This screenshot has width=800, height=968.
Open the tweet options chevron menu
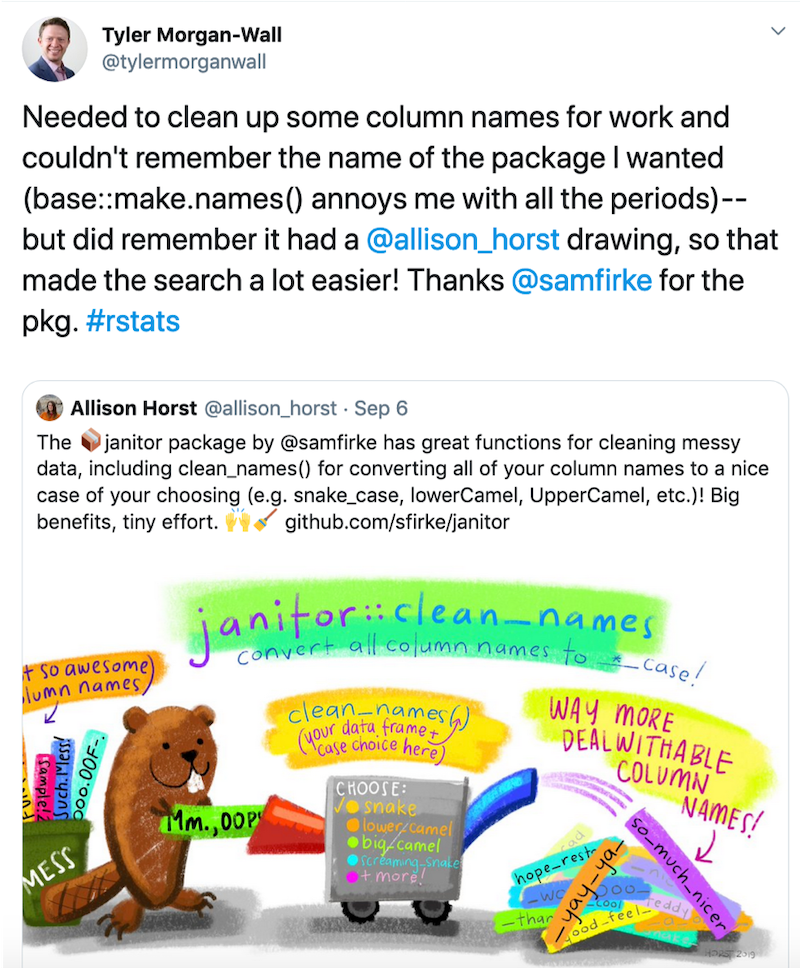tap(777, 32)
